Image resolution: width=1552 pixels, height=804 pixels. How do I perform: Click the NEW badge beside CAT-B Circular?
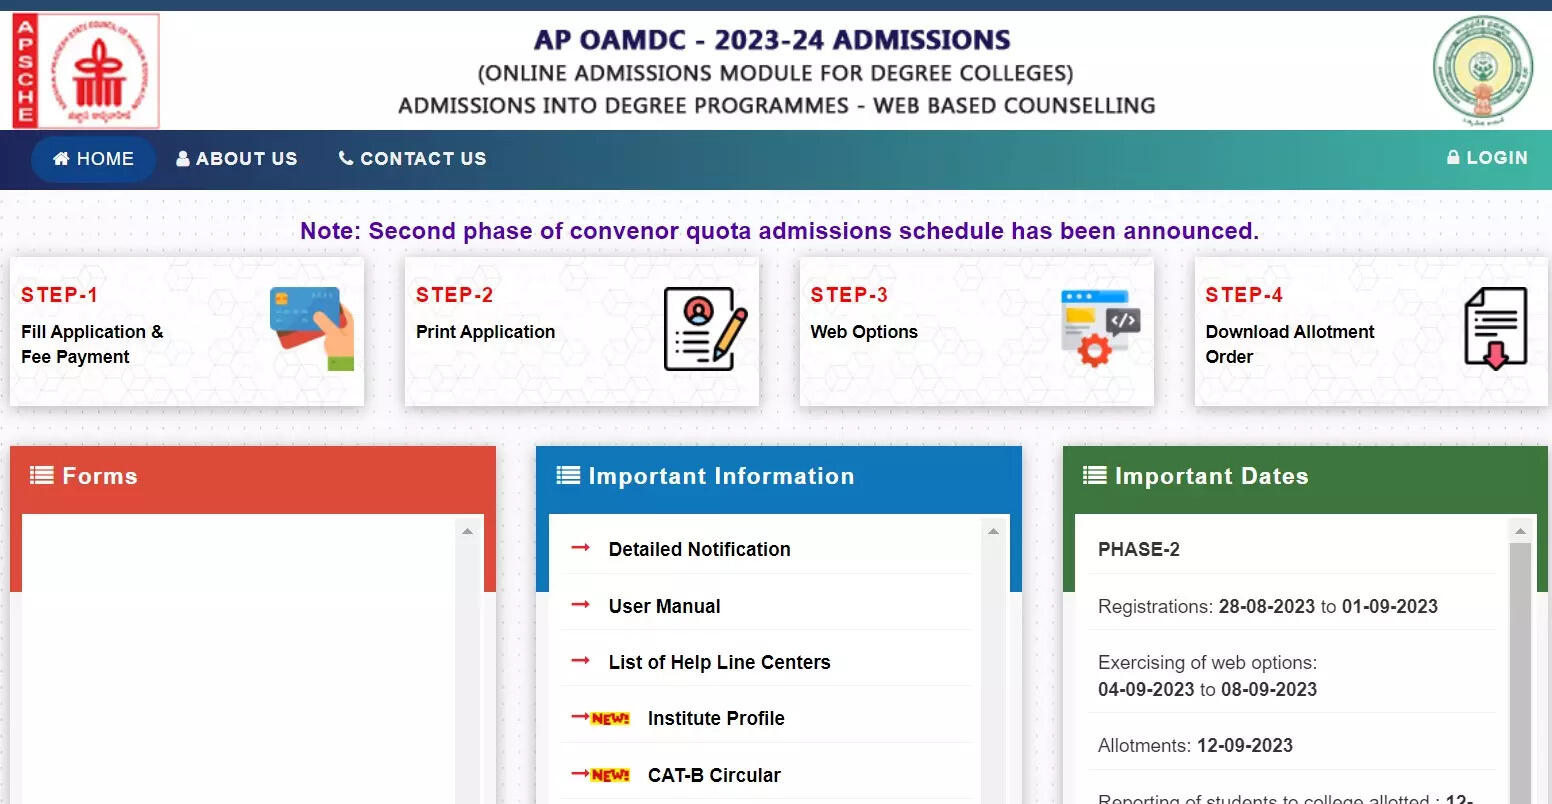[x=609, y=775]
